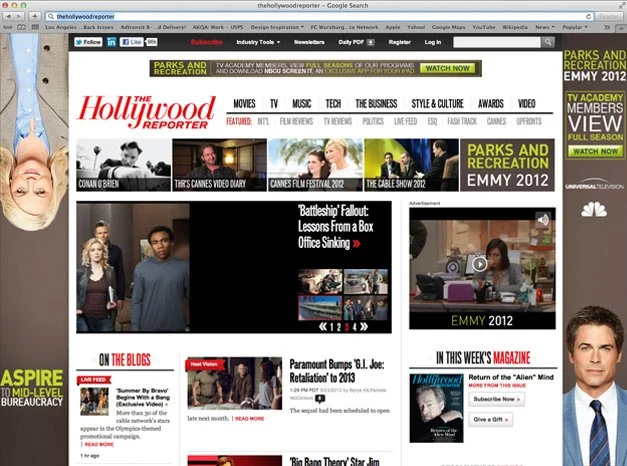Go forward with Safari's forward arrow

click(19, 16)
